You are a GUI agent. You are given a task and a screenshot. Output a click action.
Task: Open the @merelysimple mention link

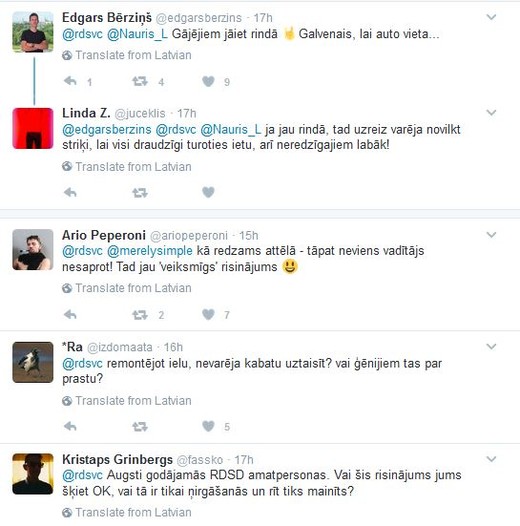[150, 251]
